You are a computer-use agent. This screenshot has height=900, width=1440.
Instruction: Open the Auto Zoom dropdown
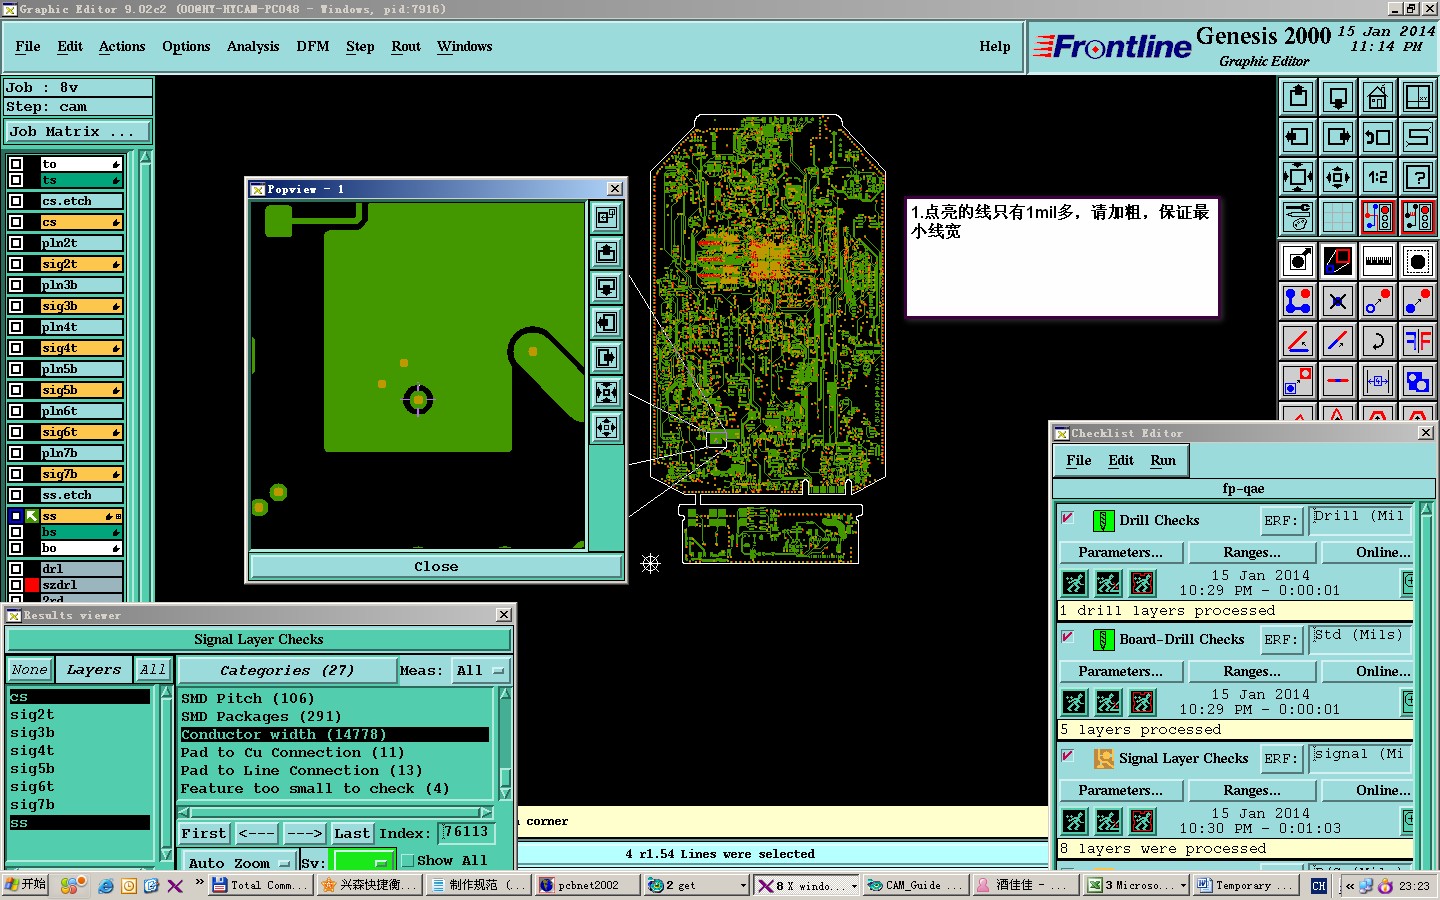point(238,862)
